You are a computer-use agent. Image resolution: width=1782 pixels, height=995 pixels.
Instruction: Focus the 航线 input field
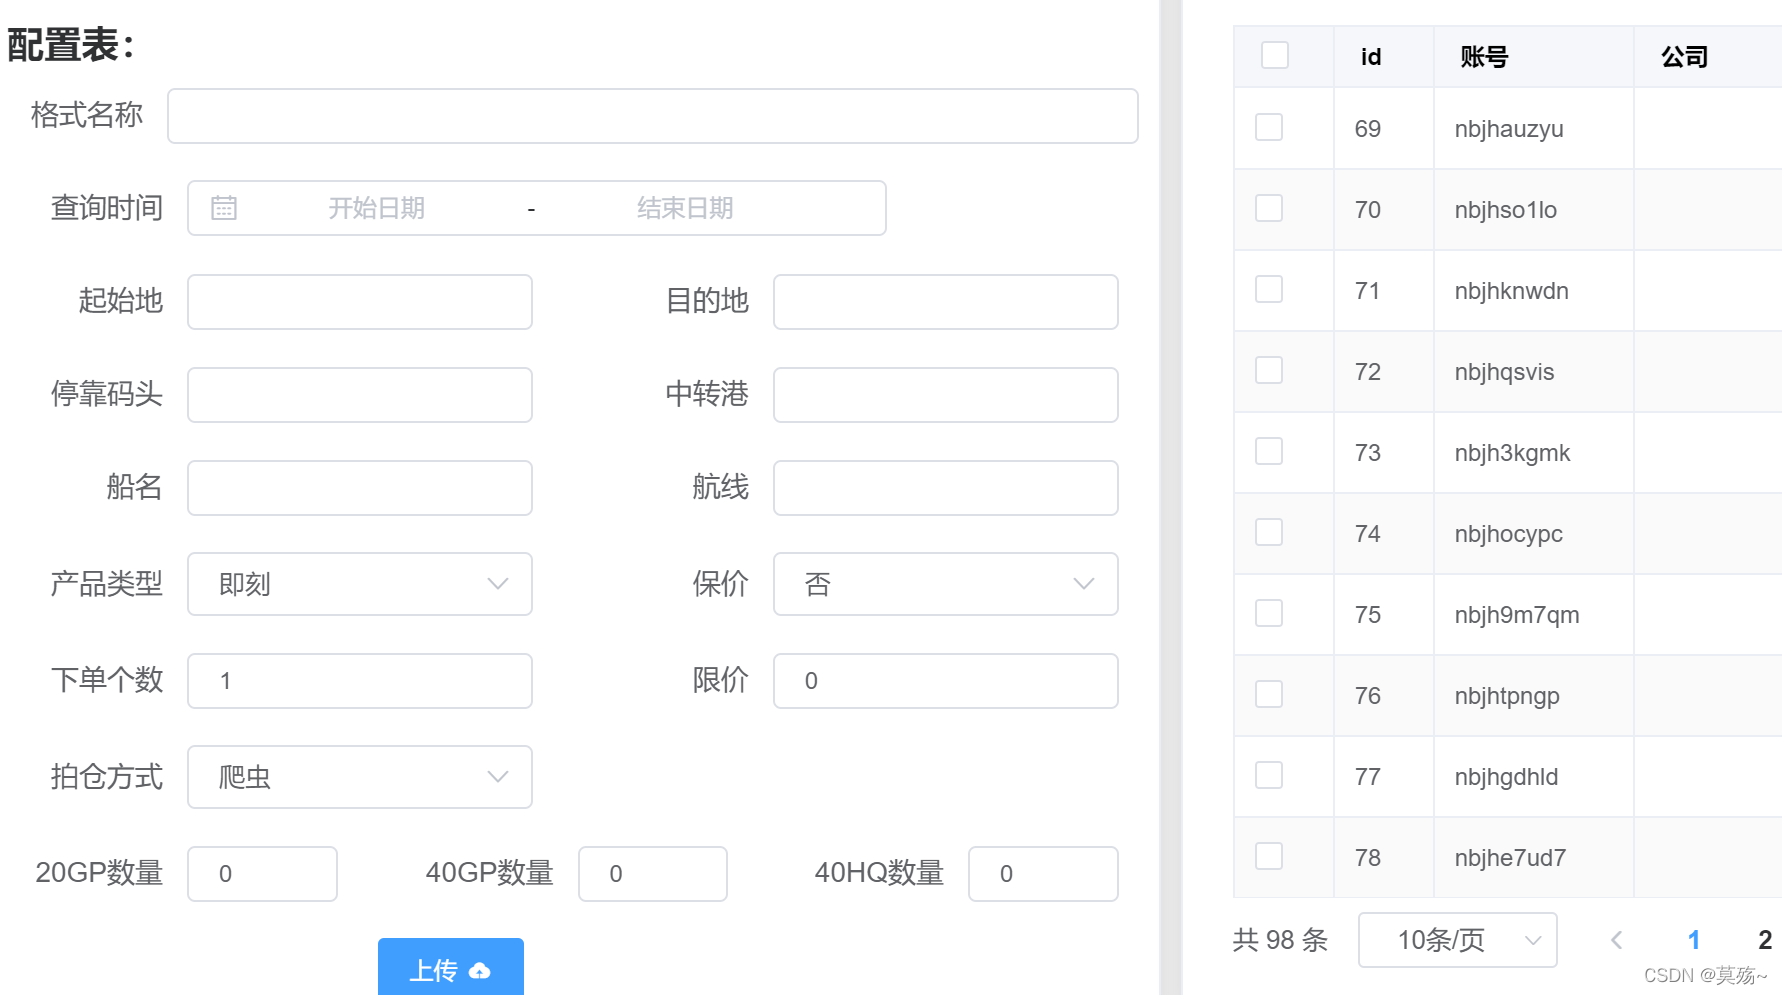point(946,488)
